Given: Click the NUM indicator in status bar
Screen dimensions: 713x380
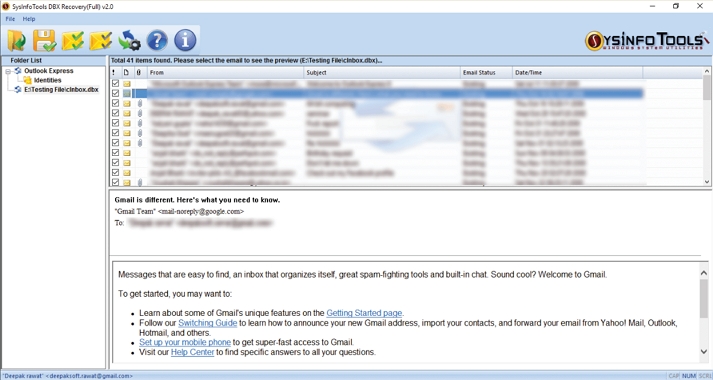Looking at the screenshot, I should point(688,376).
